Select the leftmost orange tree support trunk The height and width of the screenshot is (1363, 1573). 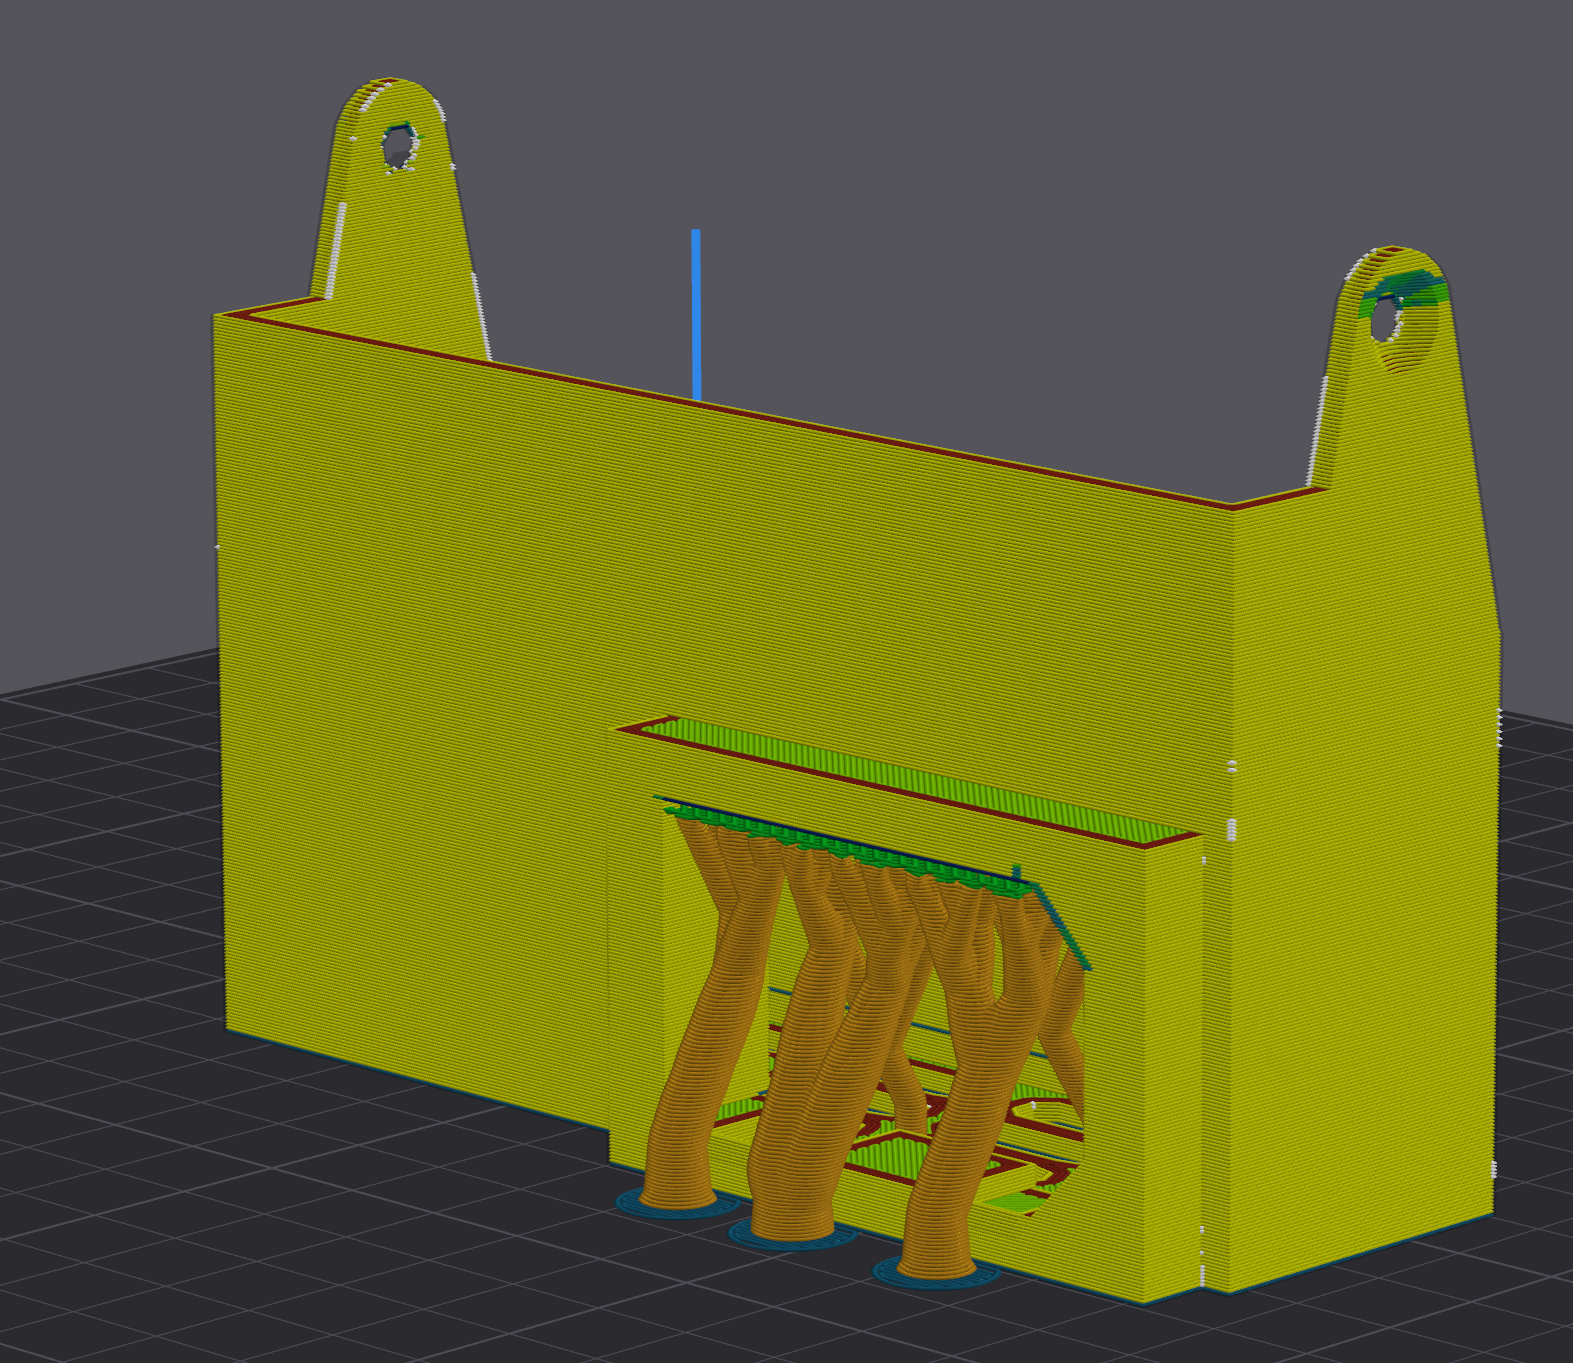click(690, 1090)
